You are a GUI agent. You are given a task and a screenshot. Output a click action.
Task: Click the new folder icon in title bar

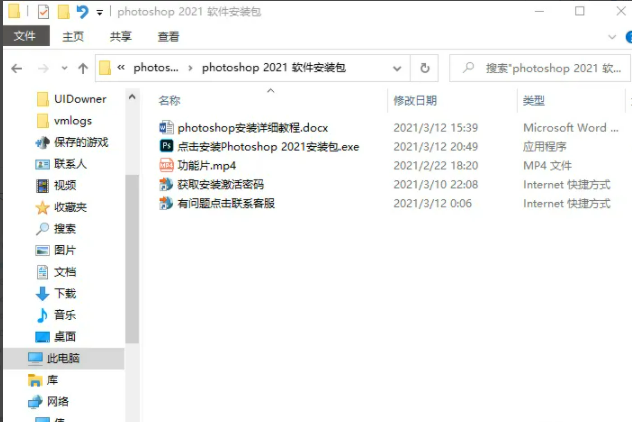pyautogui.click(x=63, y=11)
